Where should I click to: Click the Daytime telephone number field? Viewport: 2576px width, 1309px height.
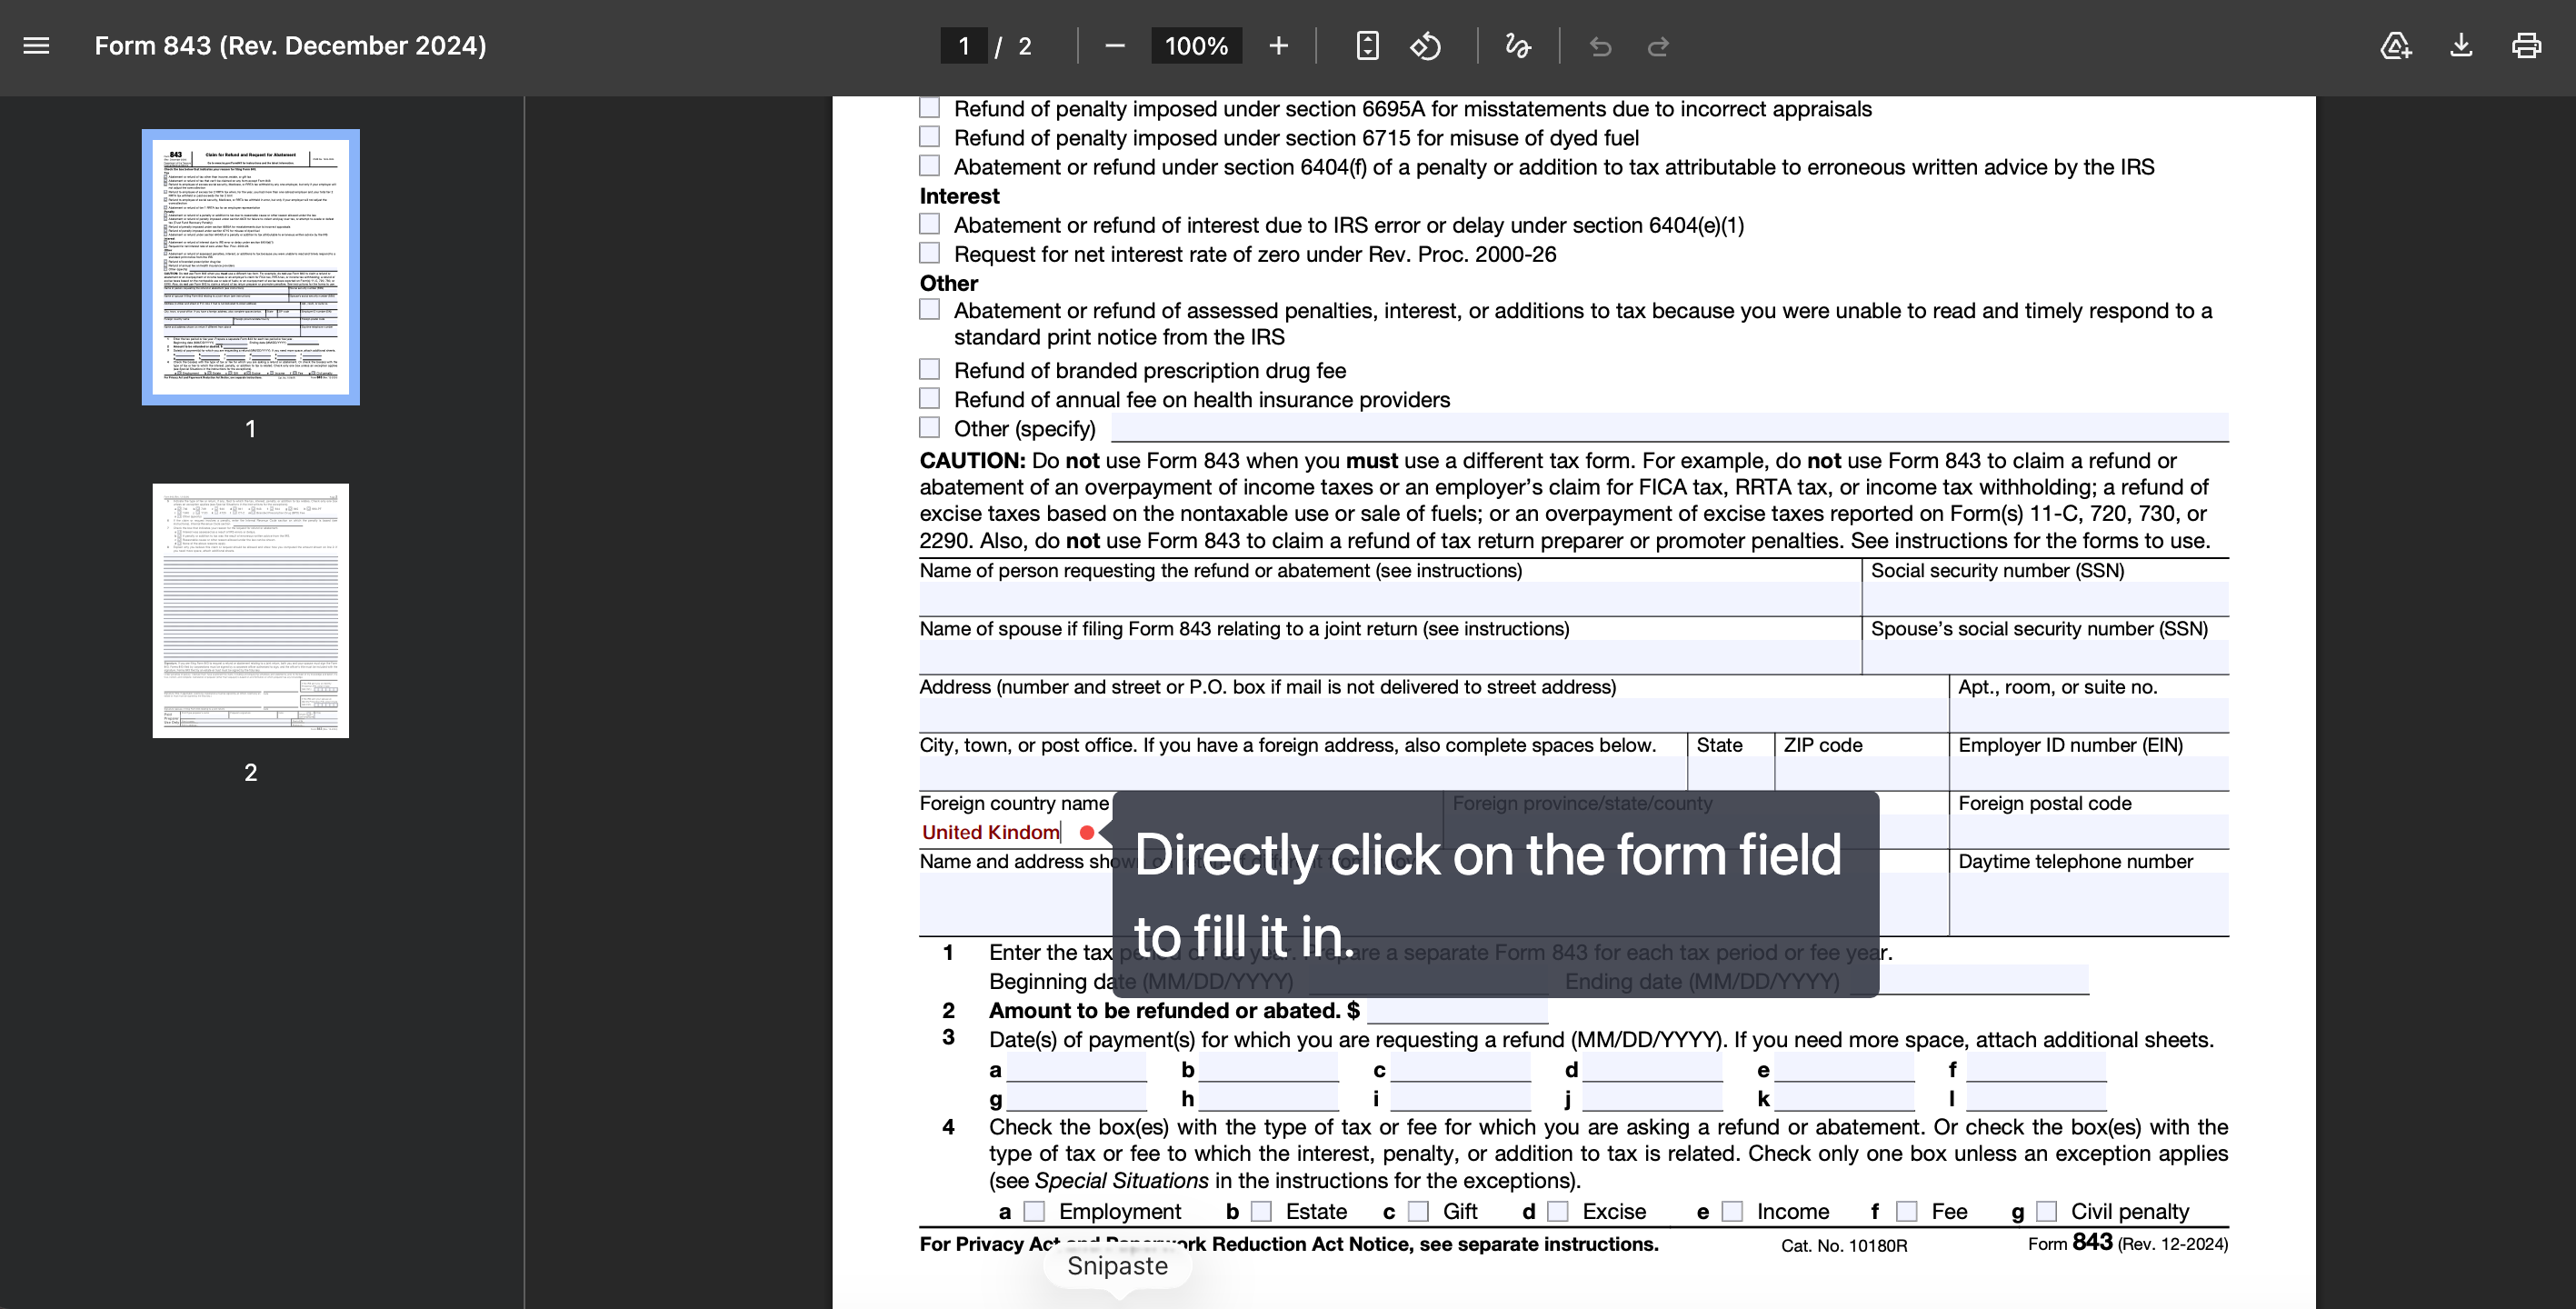pyautogui.click(x=2090, y=903)
